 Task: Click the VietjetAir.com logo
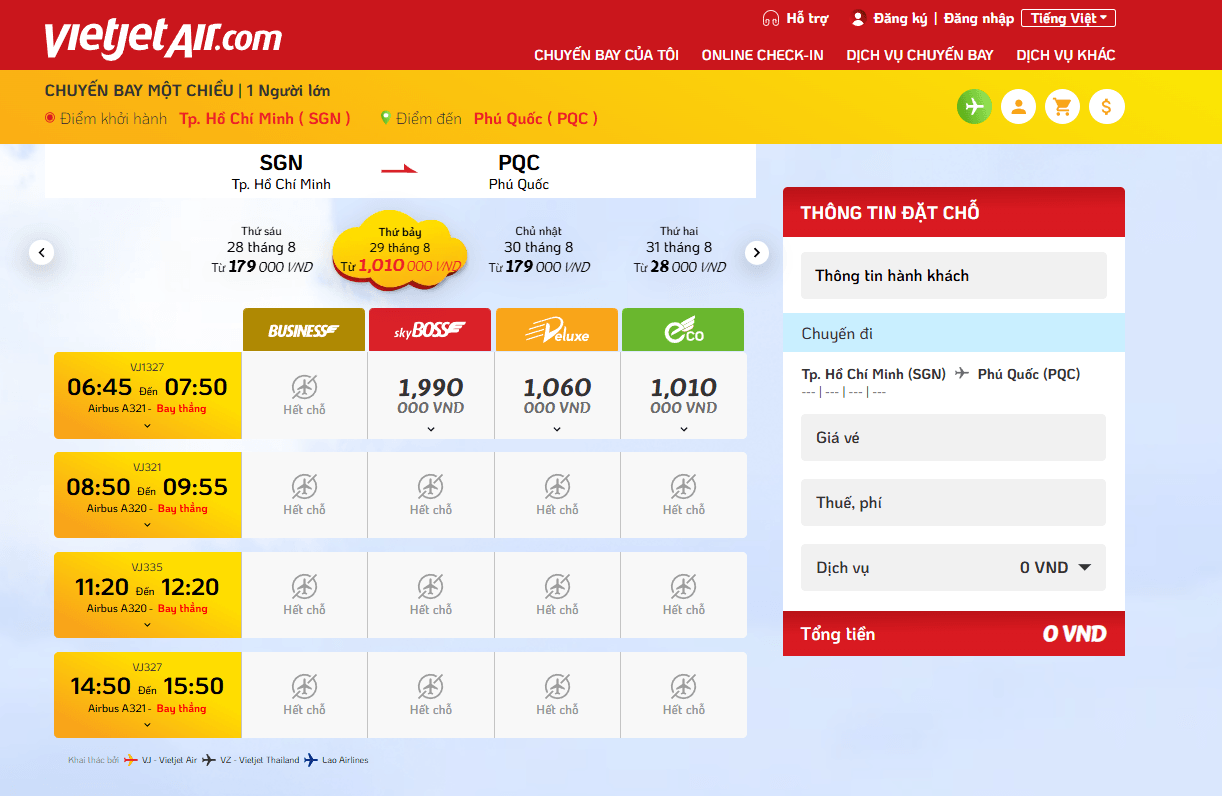pos(163,39)
